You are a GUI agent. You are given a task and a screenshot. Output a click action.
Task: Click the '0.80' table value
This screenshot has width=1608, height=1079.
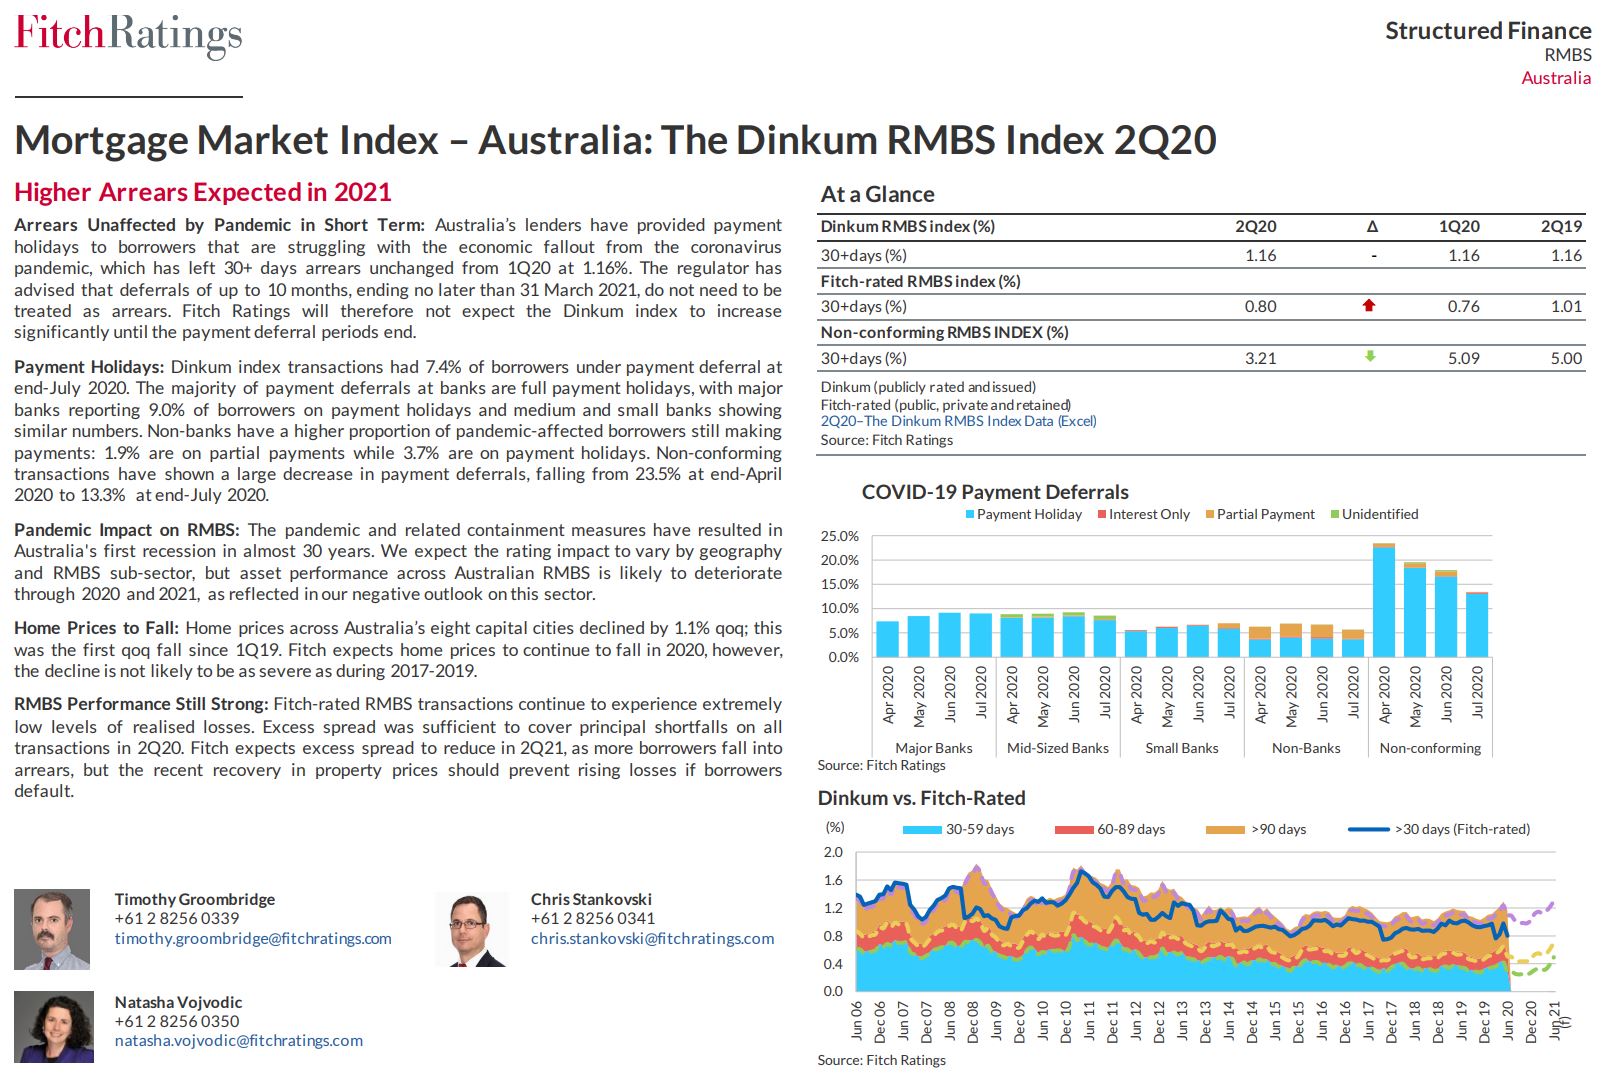(1261, 306)
